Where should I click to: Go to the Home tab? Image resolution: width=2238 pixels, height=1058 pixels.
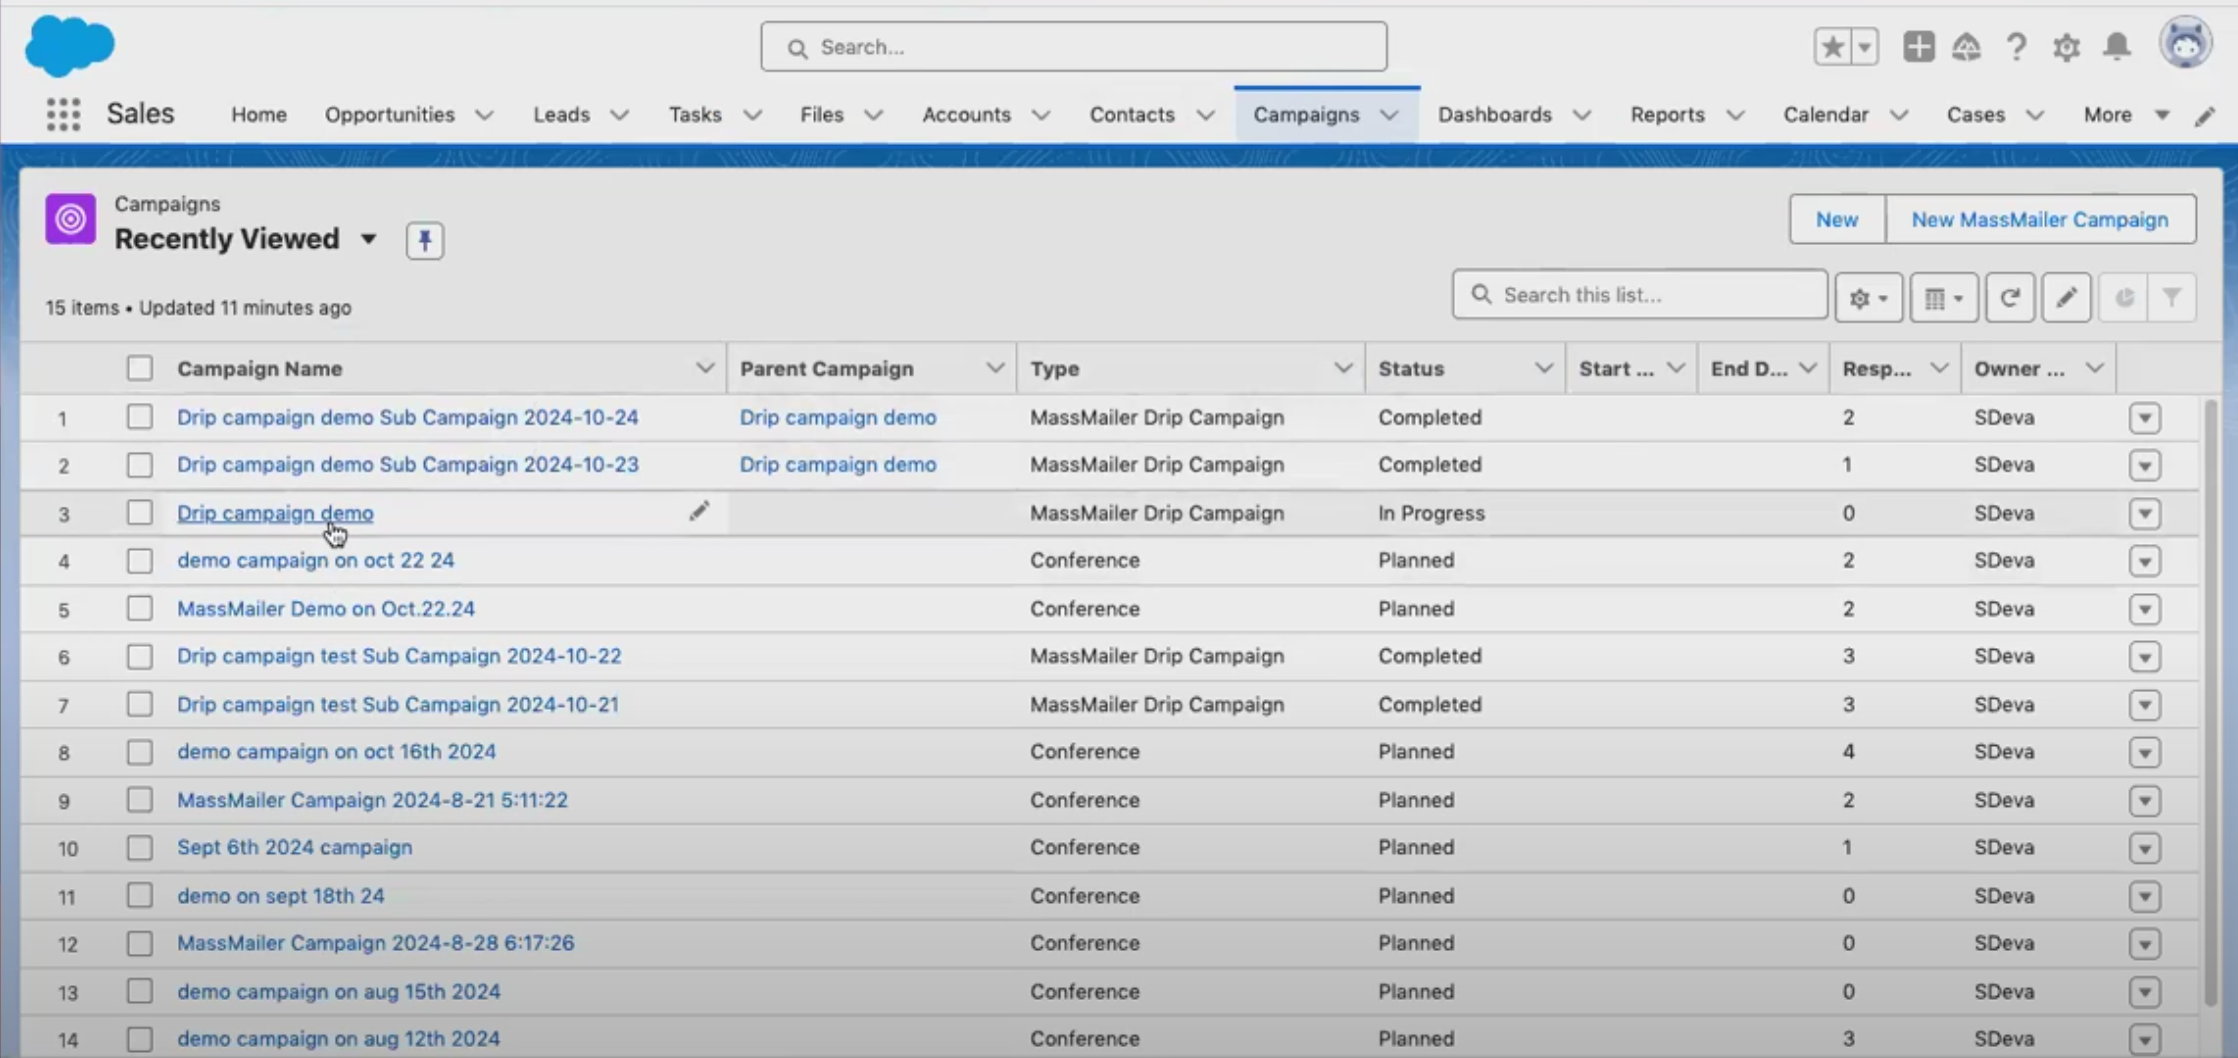tap(259, 115)
